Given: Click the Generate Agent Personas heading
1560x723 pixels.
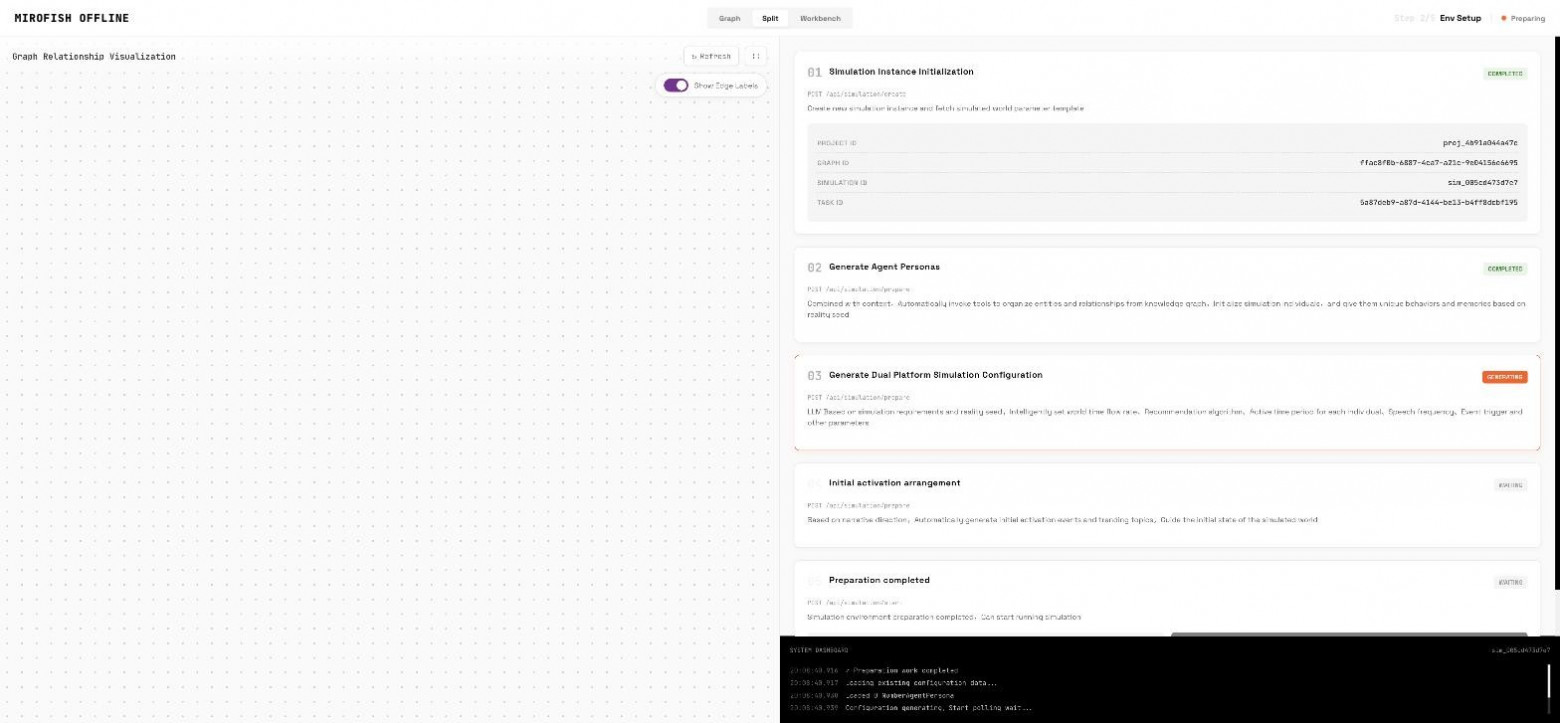Looking at the screenshot, I should [x=884, y=267].
